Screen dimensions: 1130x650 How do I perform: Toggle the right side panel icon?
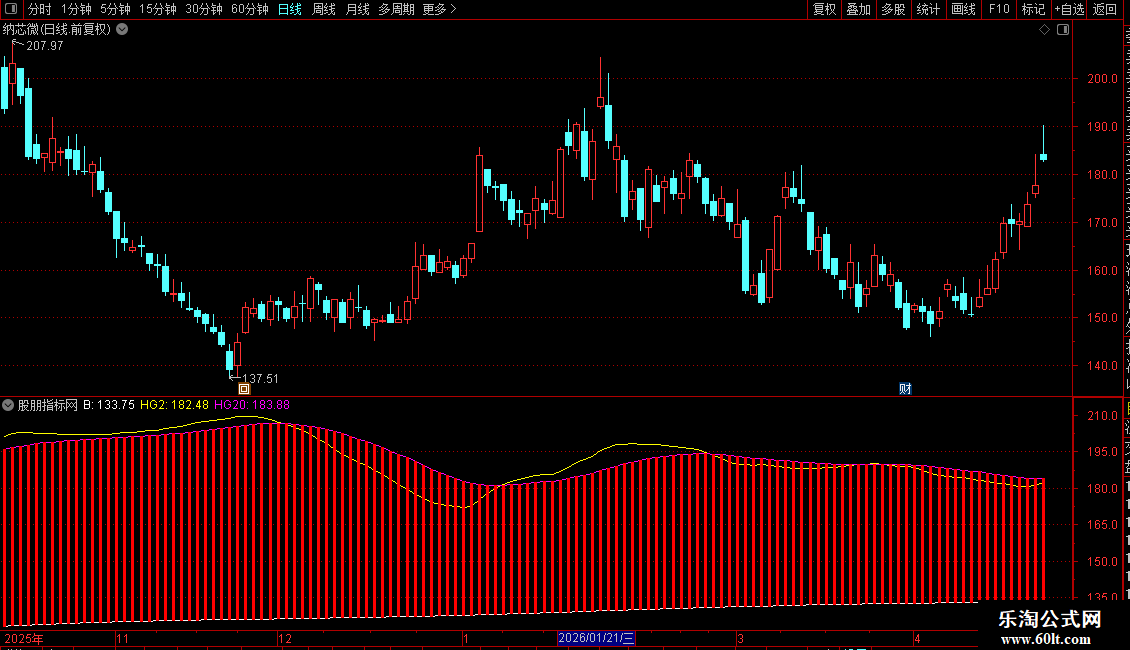(x=1063, y=30)
